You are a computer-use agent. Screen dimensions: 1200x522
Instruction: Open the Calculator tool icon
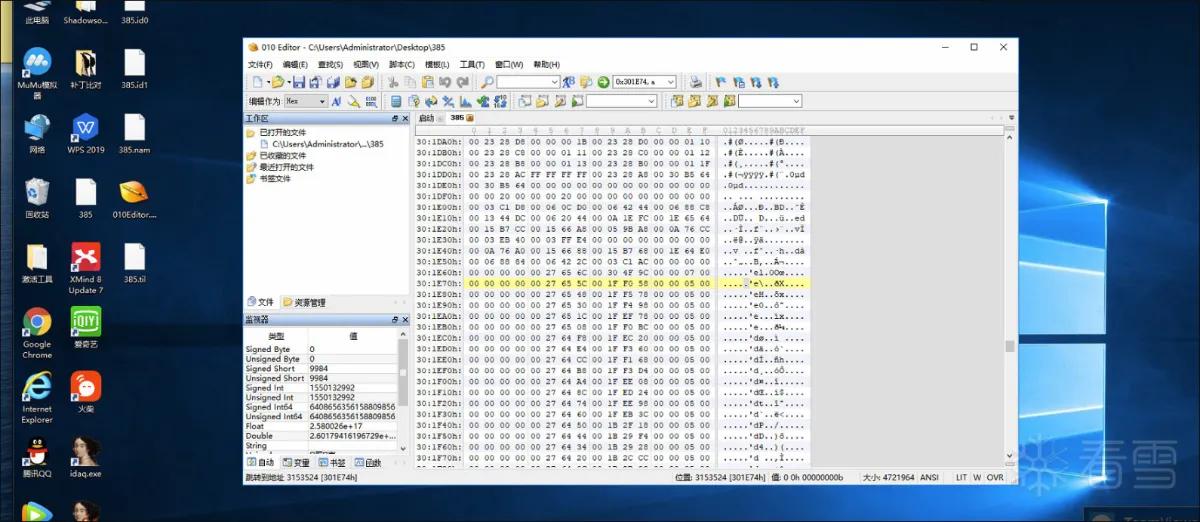[x=396, y=101]
